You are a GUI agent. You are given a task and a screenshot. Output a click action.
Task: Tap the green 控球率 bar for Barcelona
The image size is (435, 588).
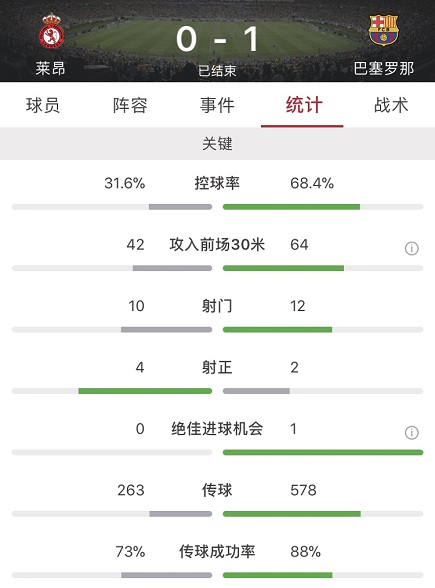tap(291, 207)
